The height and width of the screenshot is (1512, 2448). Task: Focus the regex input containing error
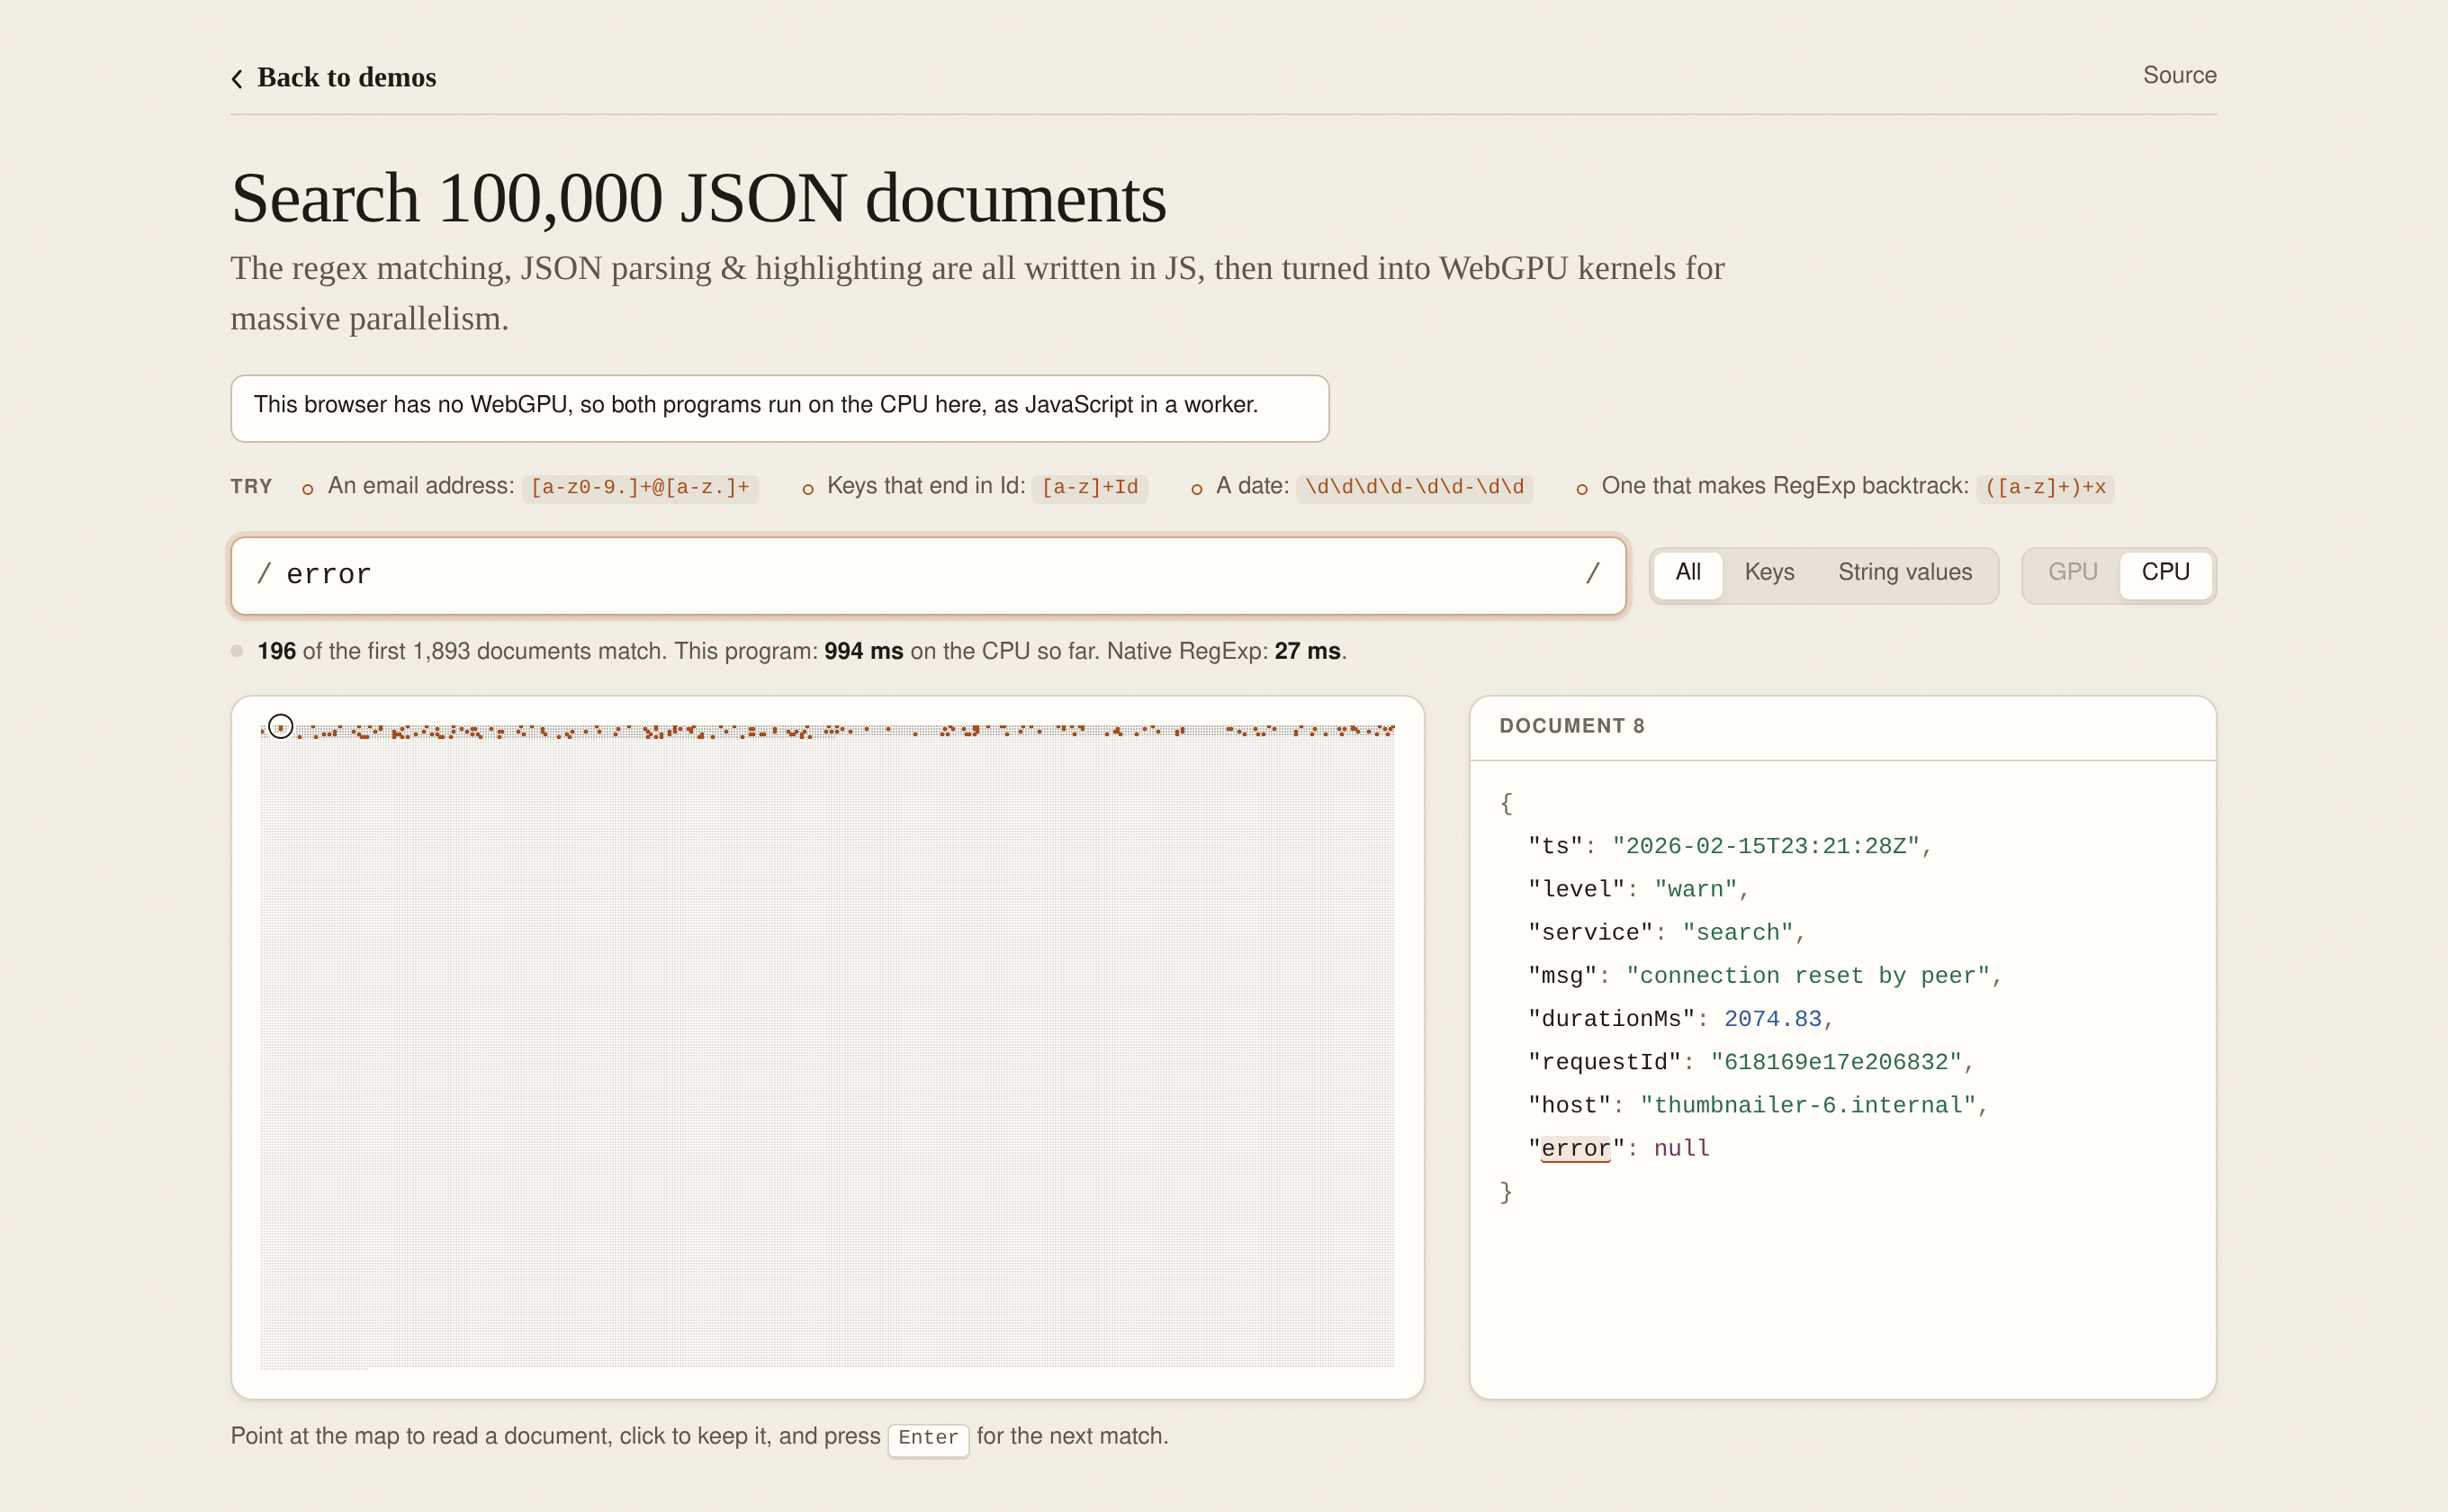(928, 575)
